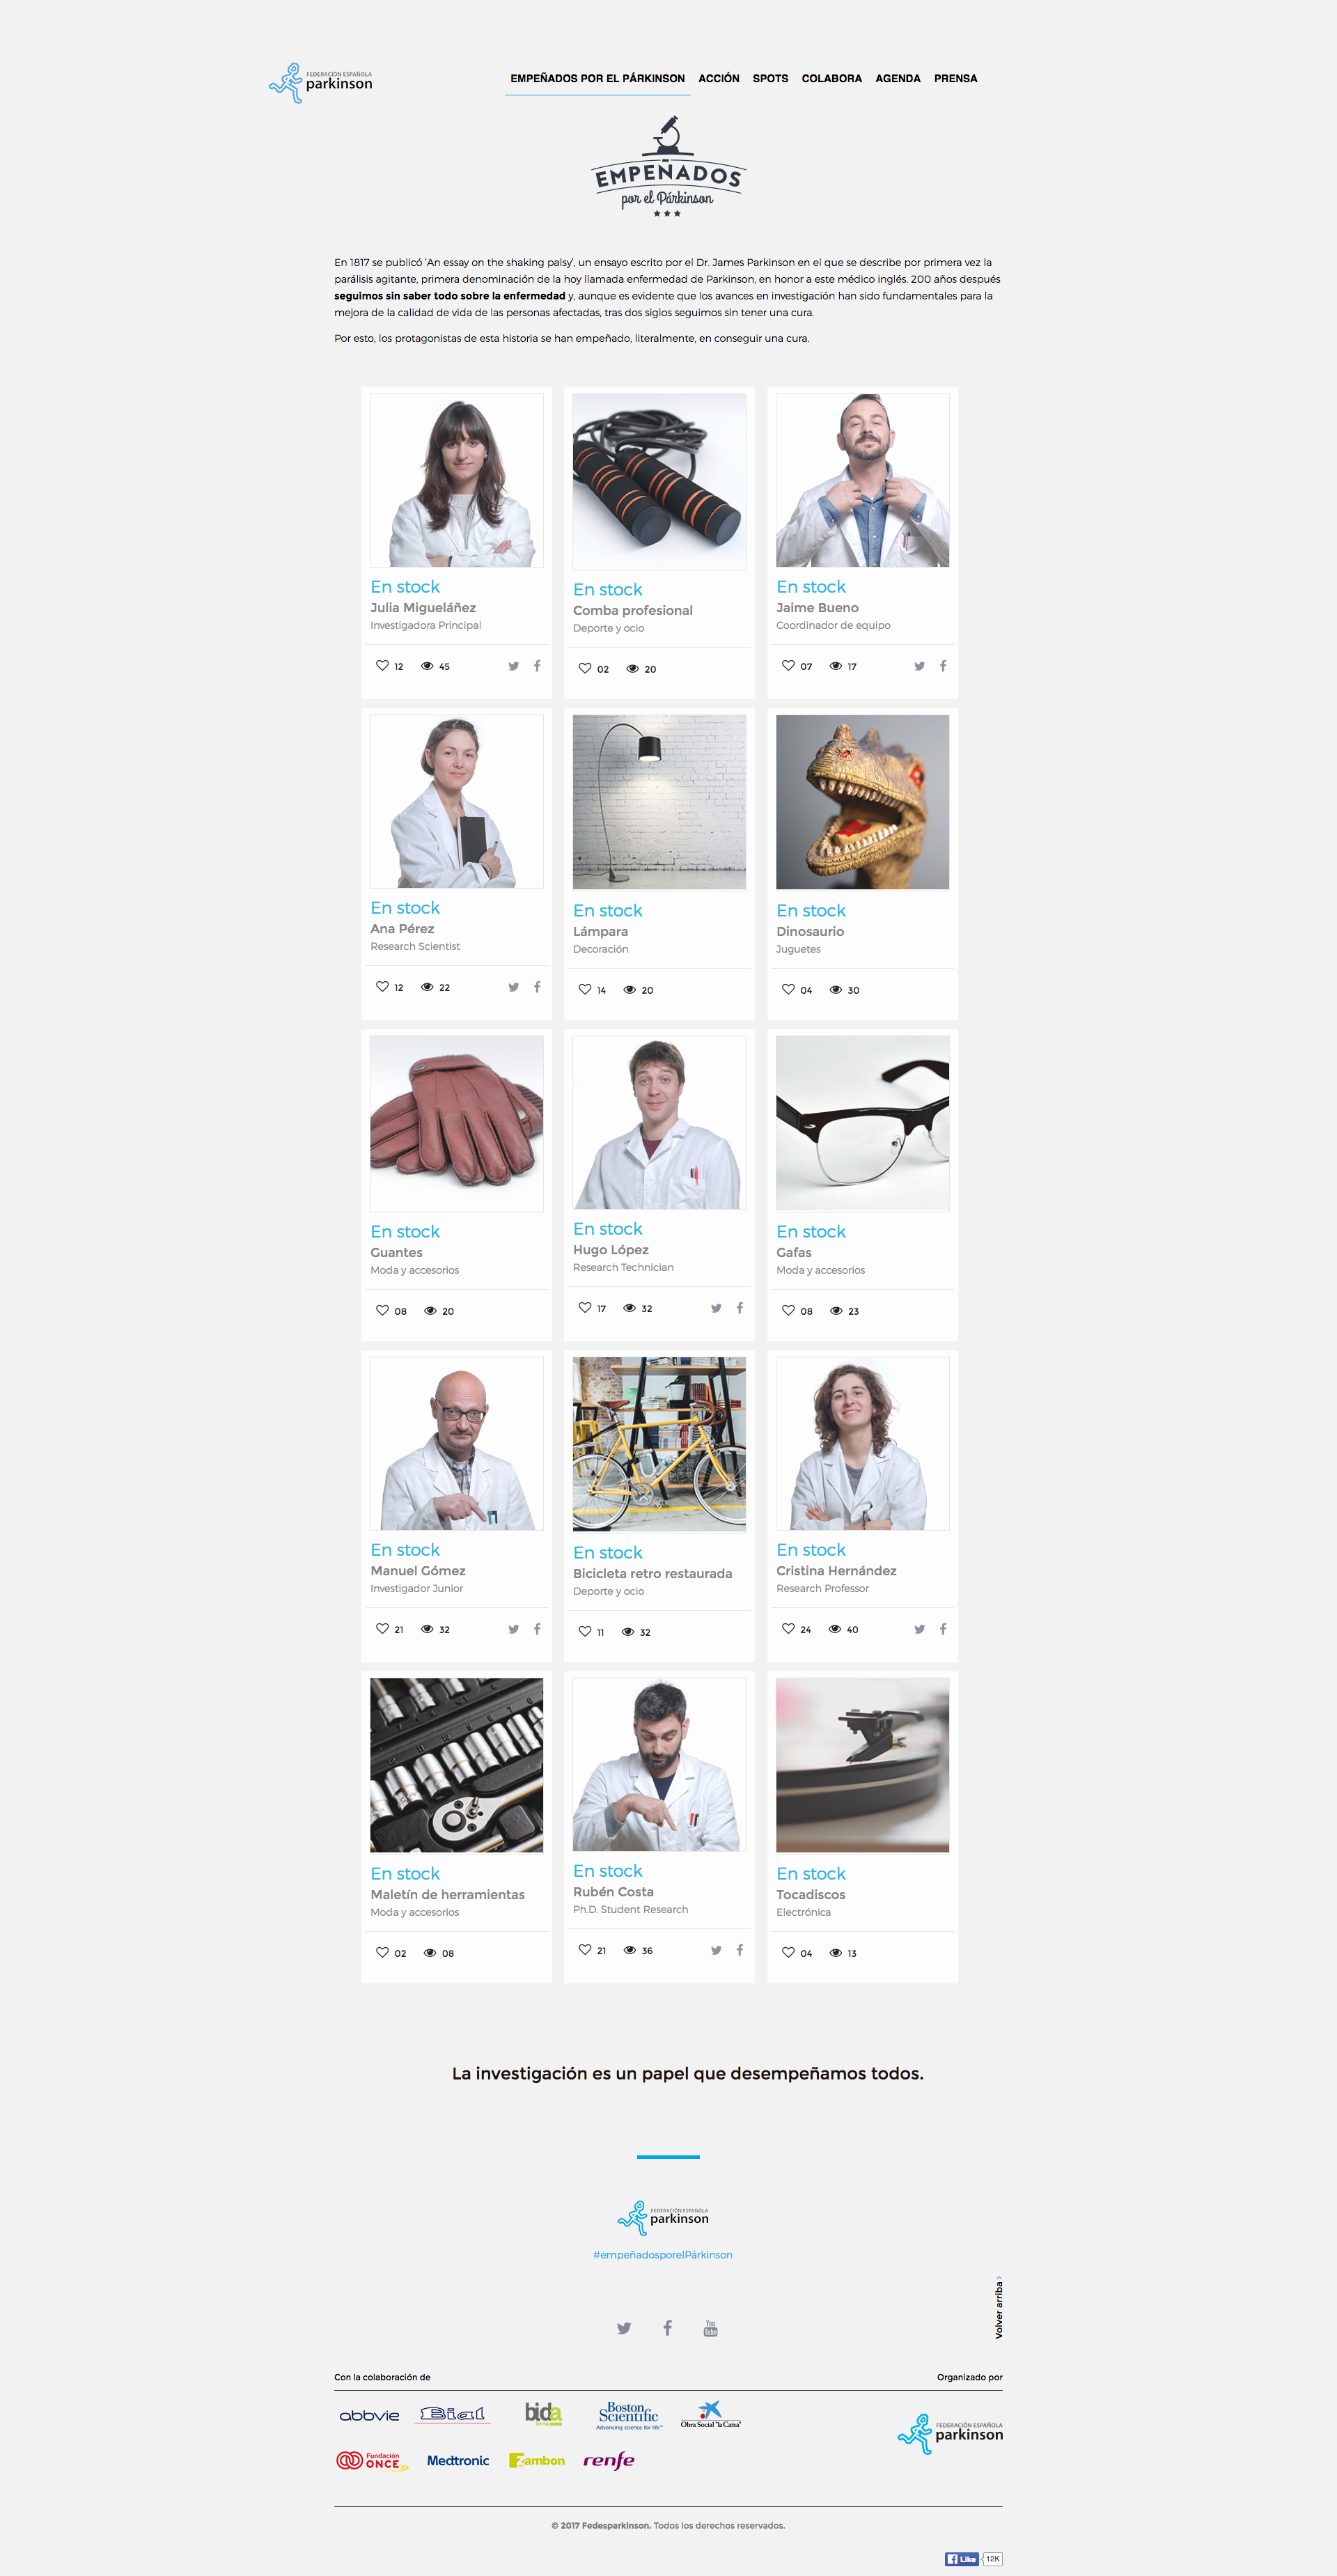Click heart icon on Dinosaurio card
The height and width of the screenshot is (2576, 1337).
coord(788,989)
